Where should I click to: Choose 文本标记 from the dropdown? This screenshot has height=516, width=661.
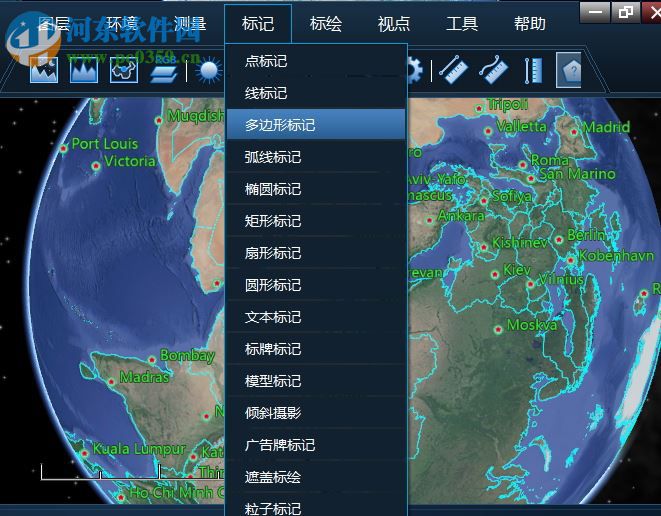point(316,317)
